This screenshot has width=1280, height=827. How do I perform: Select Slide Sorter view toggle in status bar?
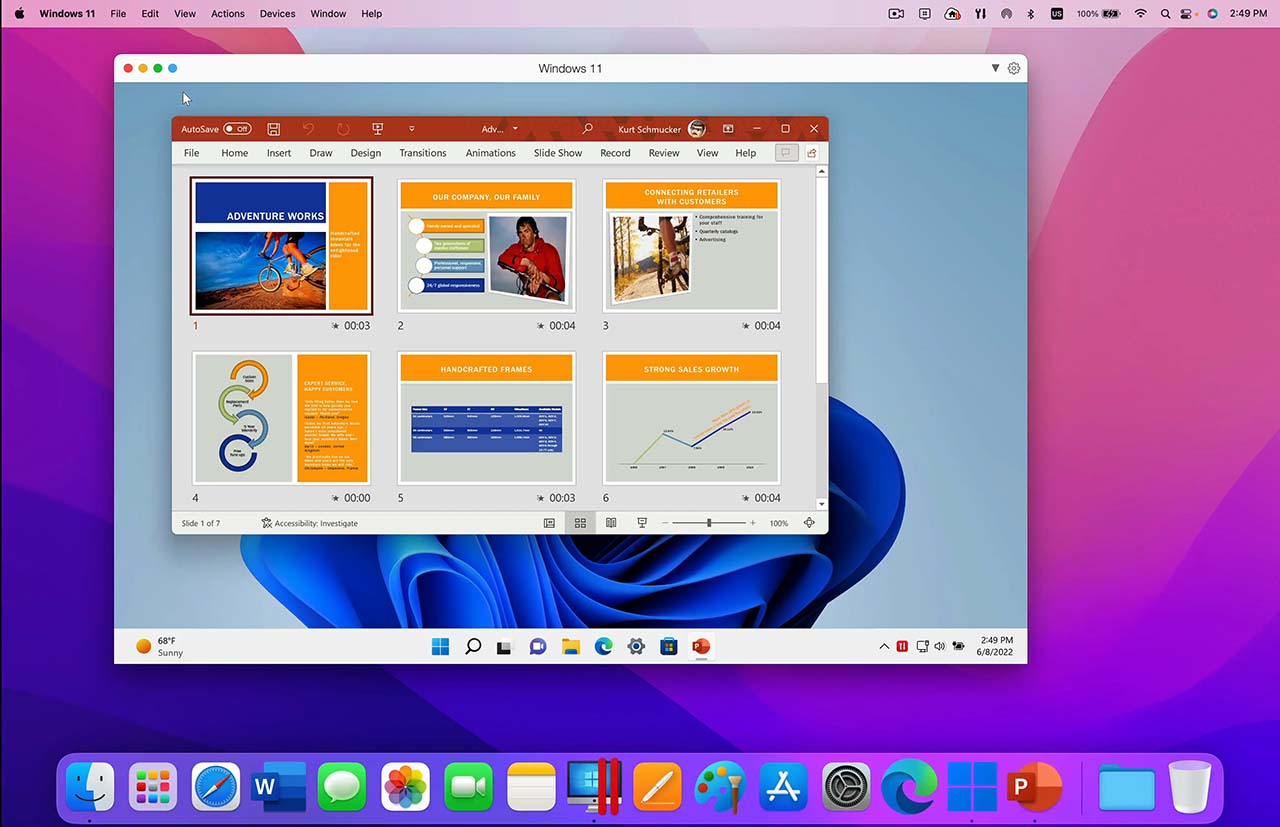tap(580, 522)
